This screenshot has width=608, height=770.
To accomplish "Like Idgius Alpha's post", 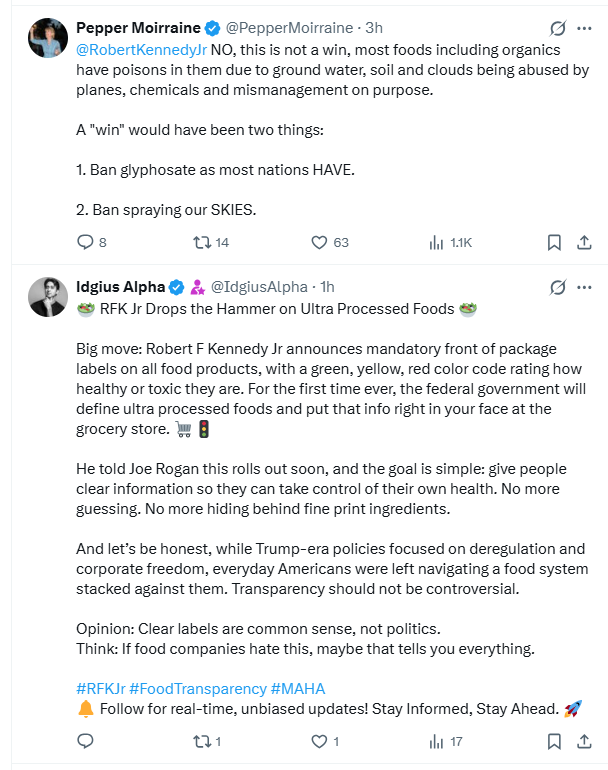I will 319,741.
